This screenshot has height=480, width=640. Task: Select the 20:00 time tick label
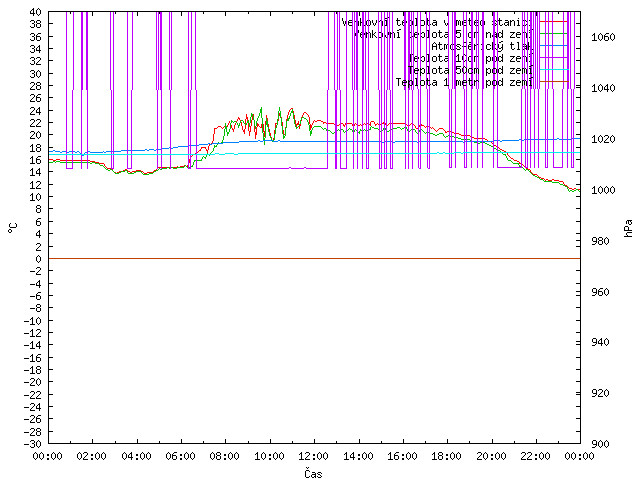pos(491,456)
